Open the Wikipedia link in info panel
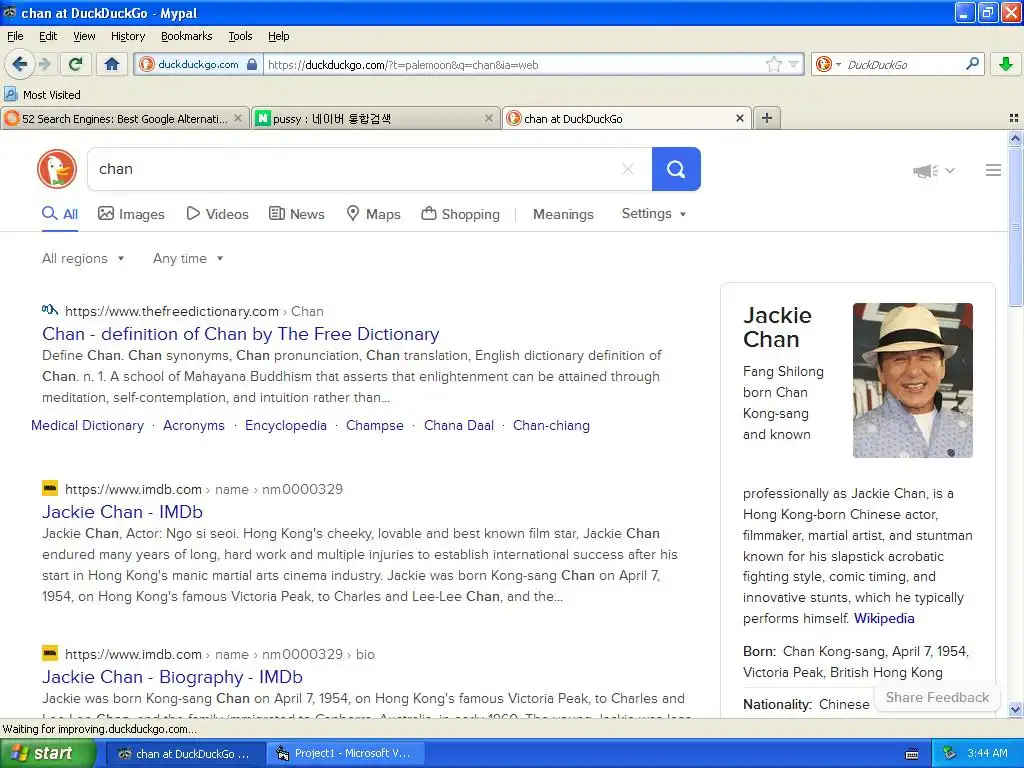 [884, 618]
